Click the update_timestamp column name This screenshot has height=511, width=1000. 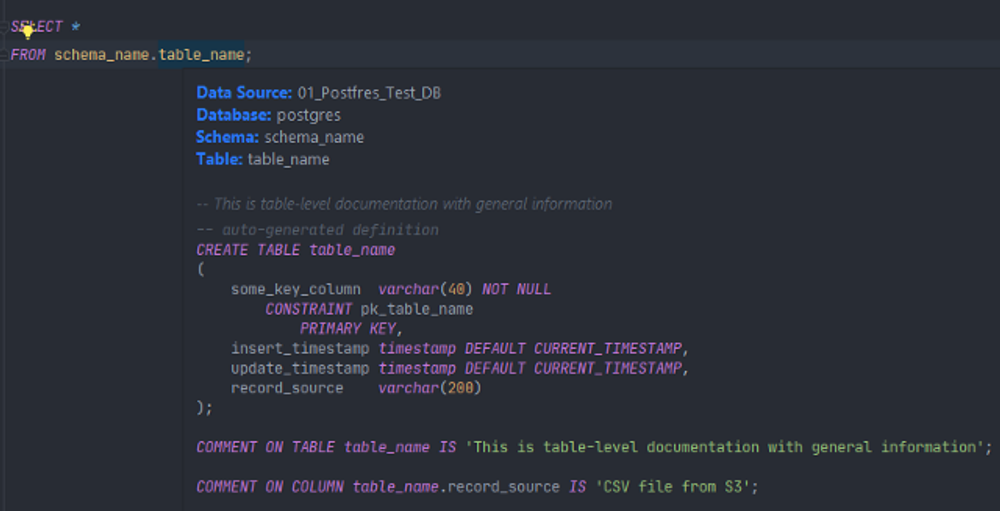click(x=300, y=369)
